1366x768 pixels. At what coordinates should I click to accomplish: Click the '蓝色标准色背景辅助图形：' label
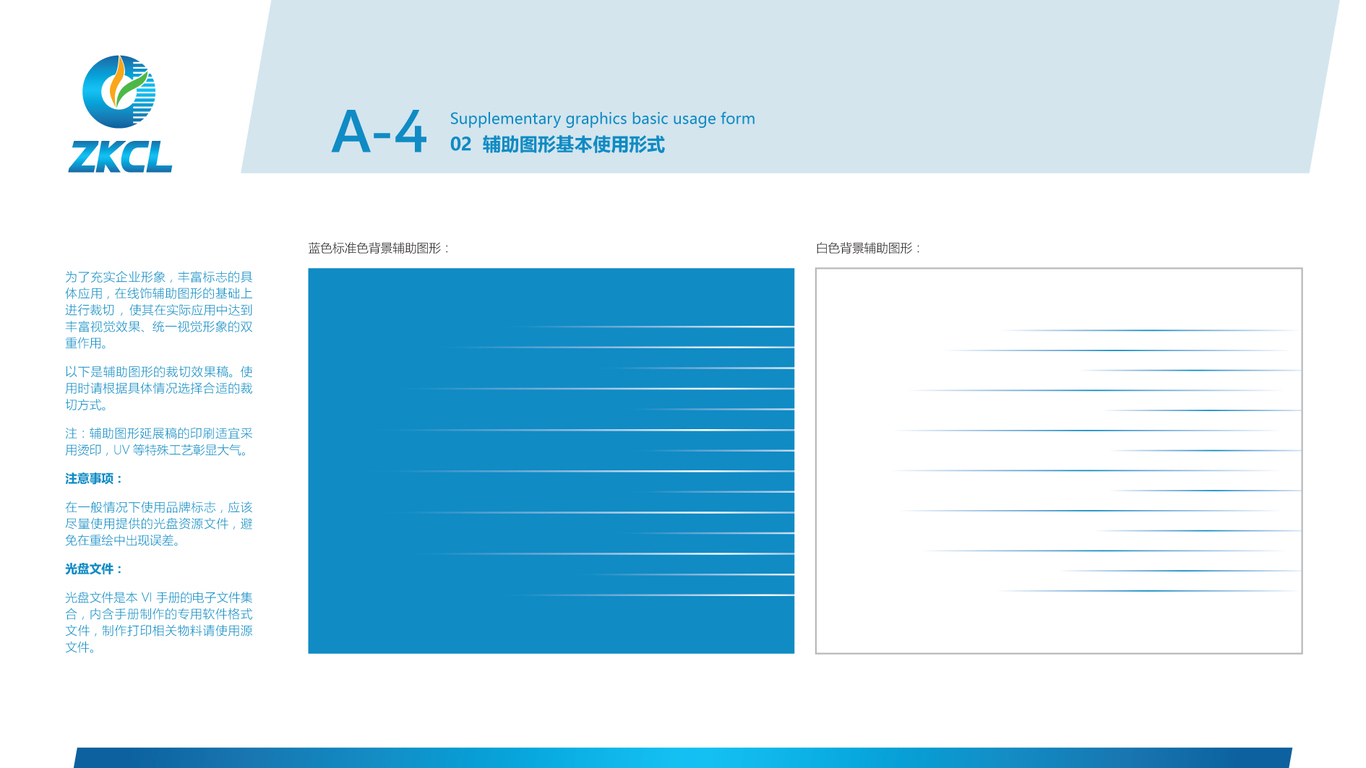click(x=379, y=248)
